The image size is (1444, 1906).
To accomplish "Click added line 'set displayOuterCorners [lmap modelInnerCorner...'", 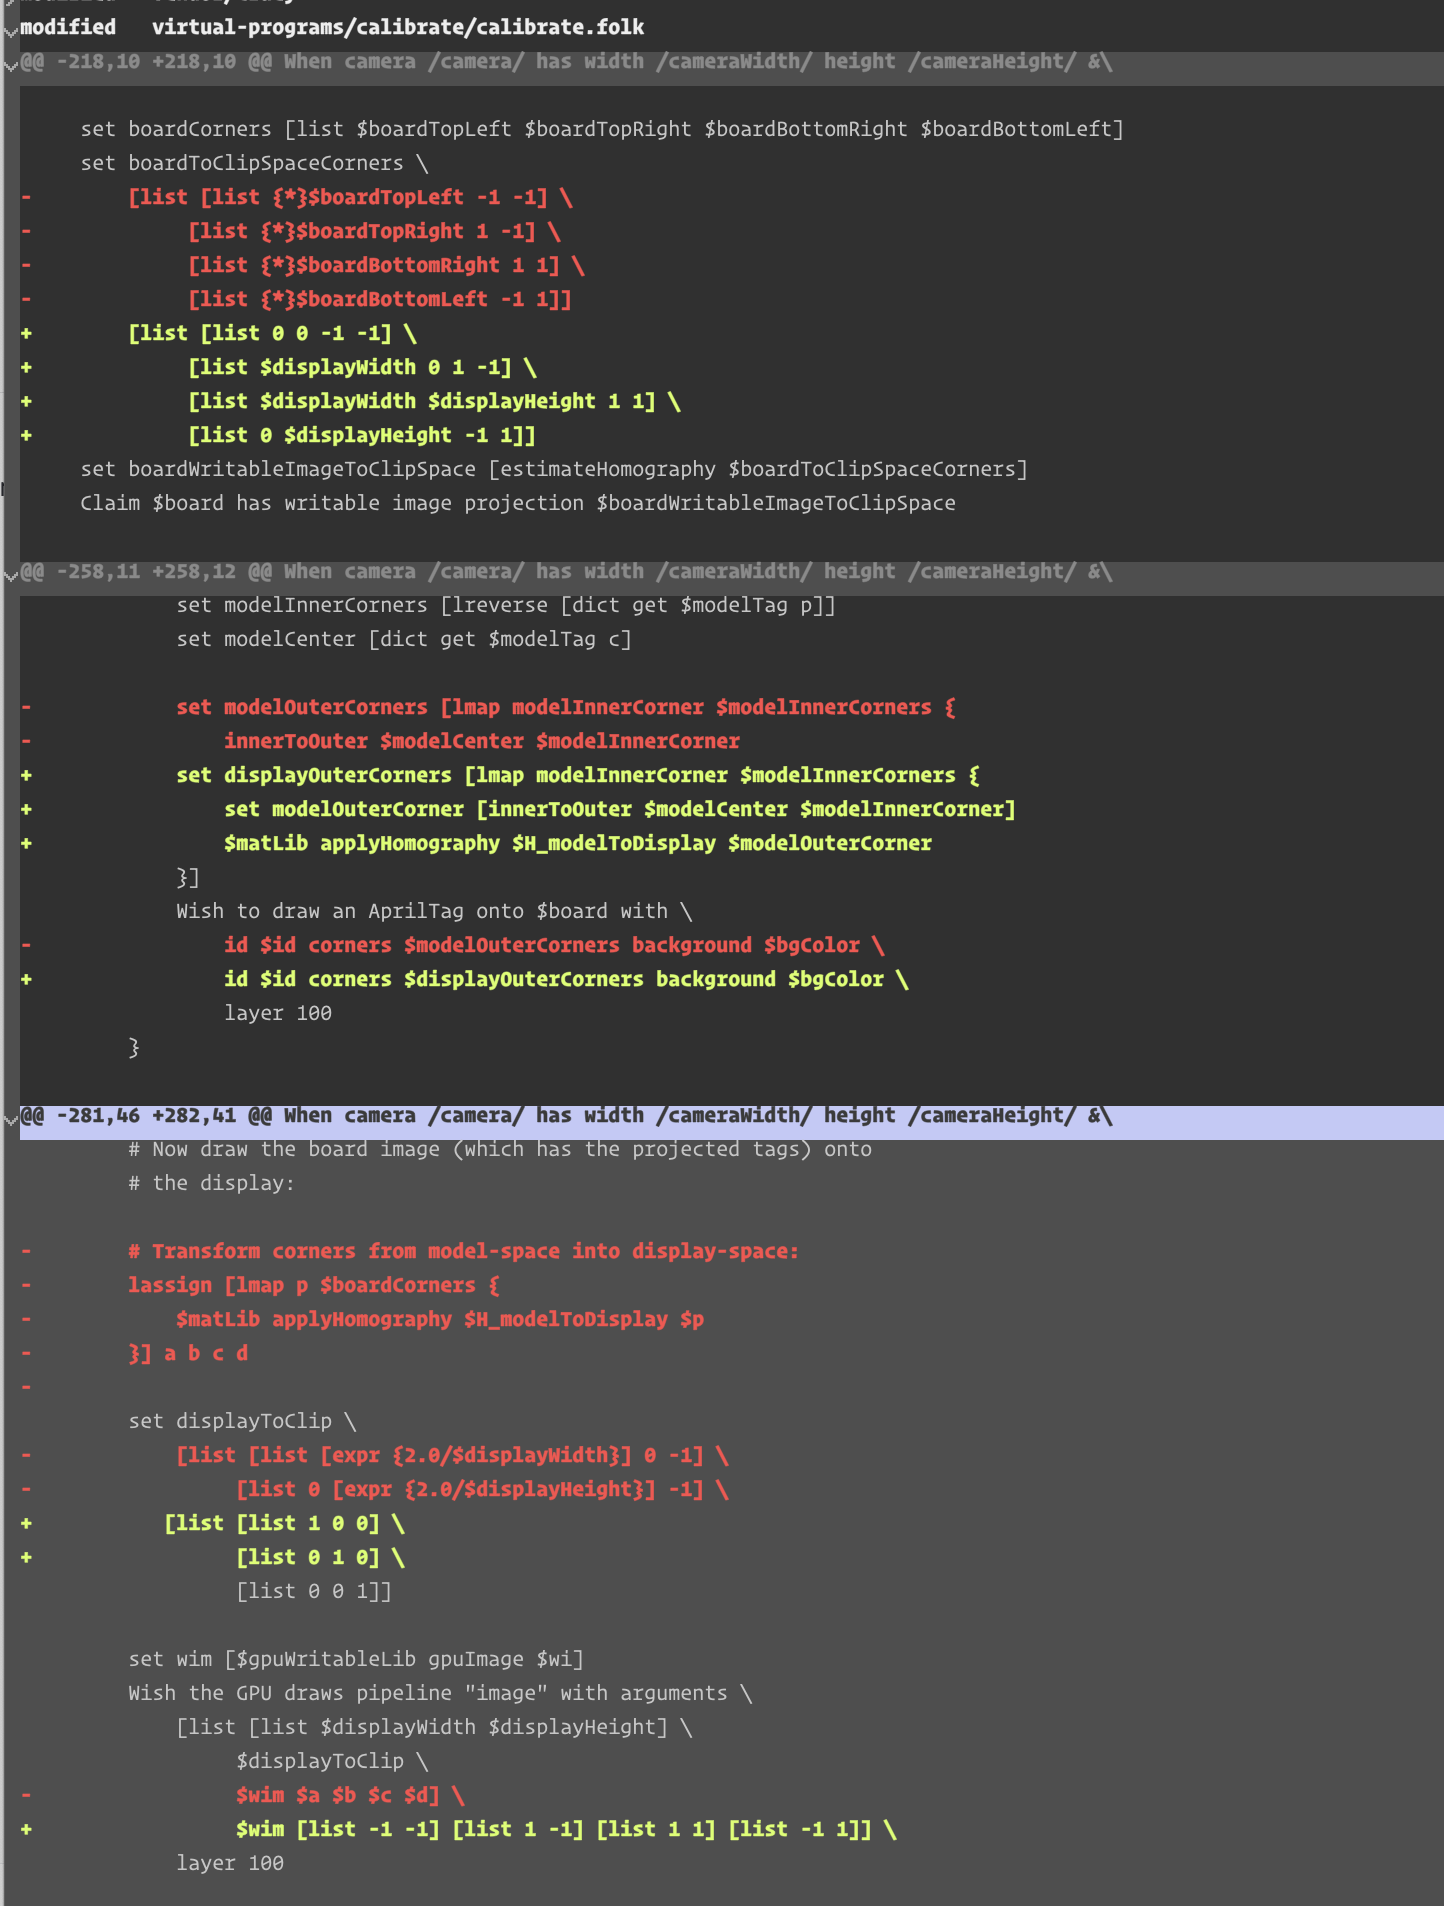I will [578, 776].
